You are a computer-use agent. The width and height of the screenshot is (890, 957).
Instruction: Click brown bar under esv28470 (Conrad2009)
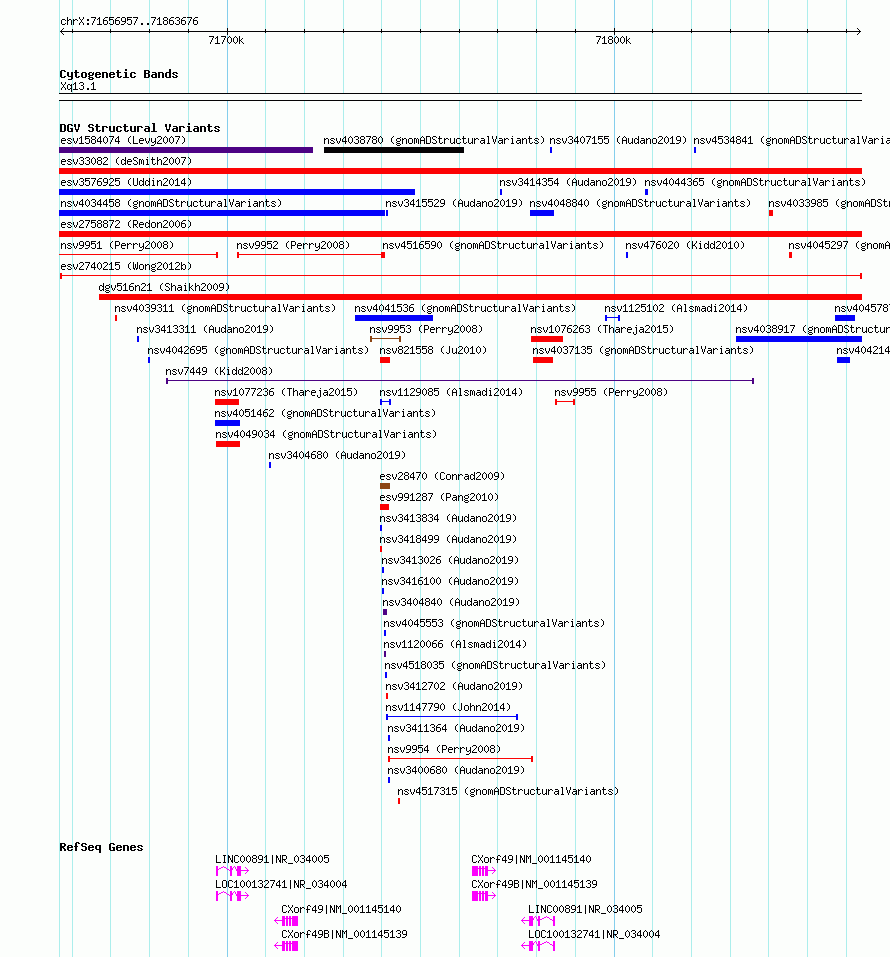[x=385, y=486]
